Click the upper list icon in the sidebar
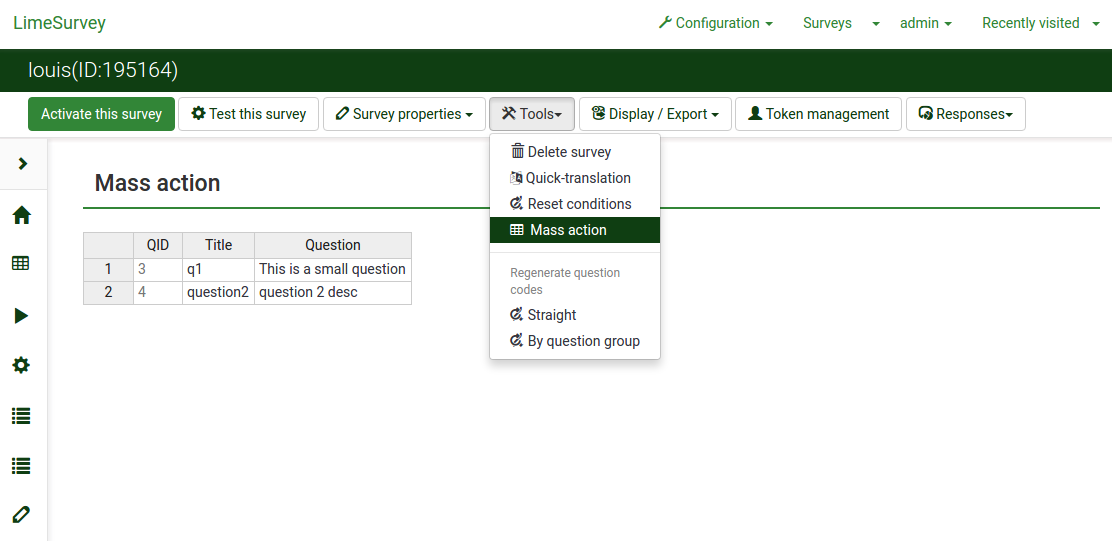Screen dimensions: 1112x541 [x=21, y=416]
